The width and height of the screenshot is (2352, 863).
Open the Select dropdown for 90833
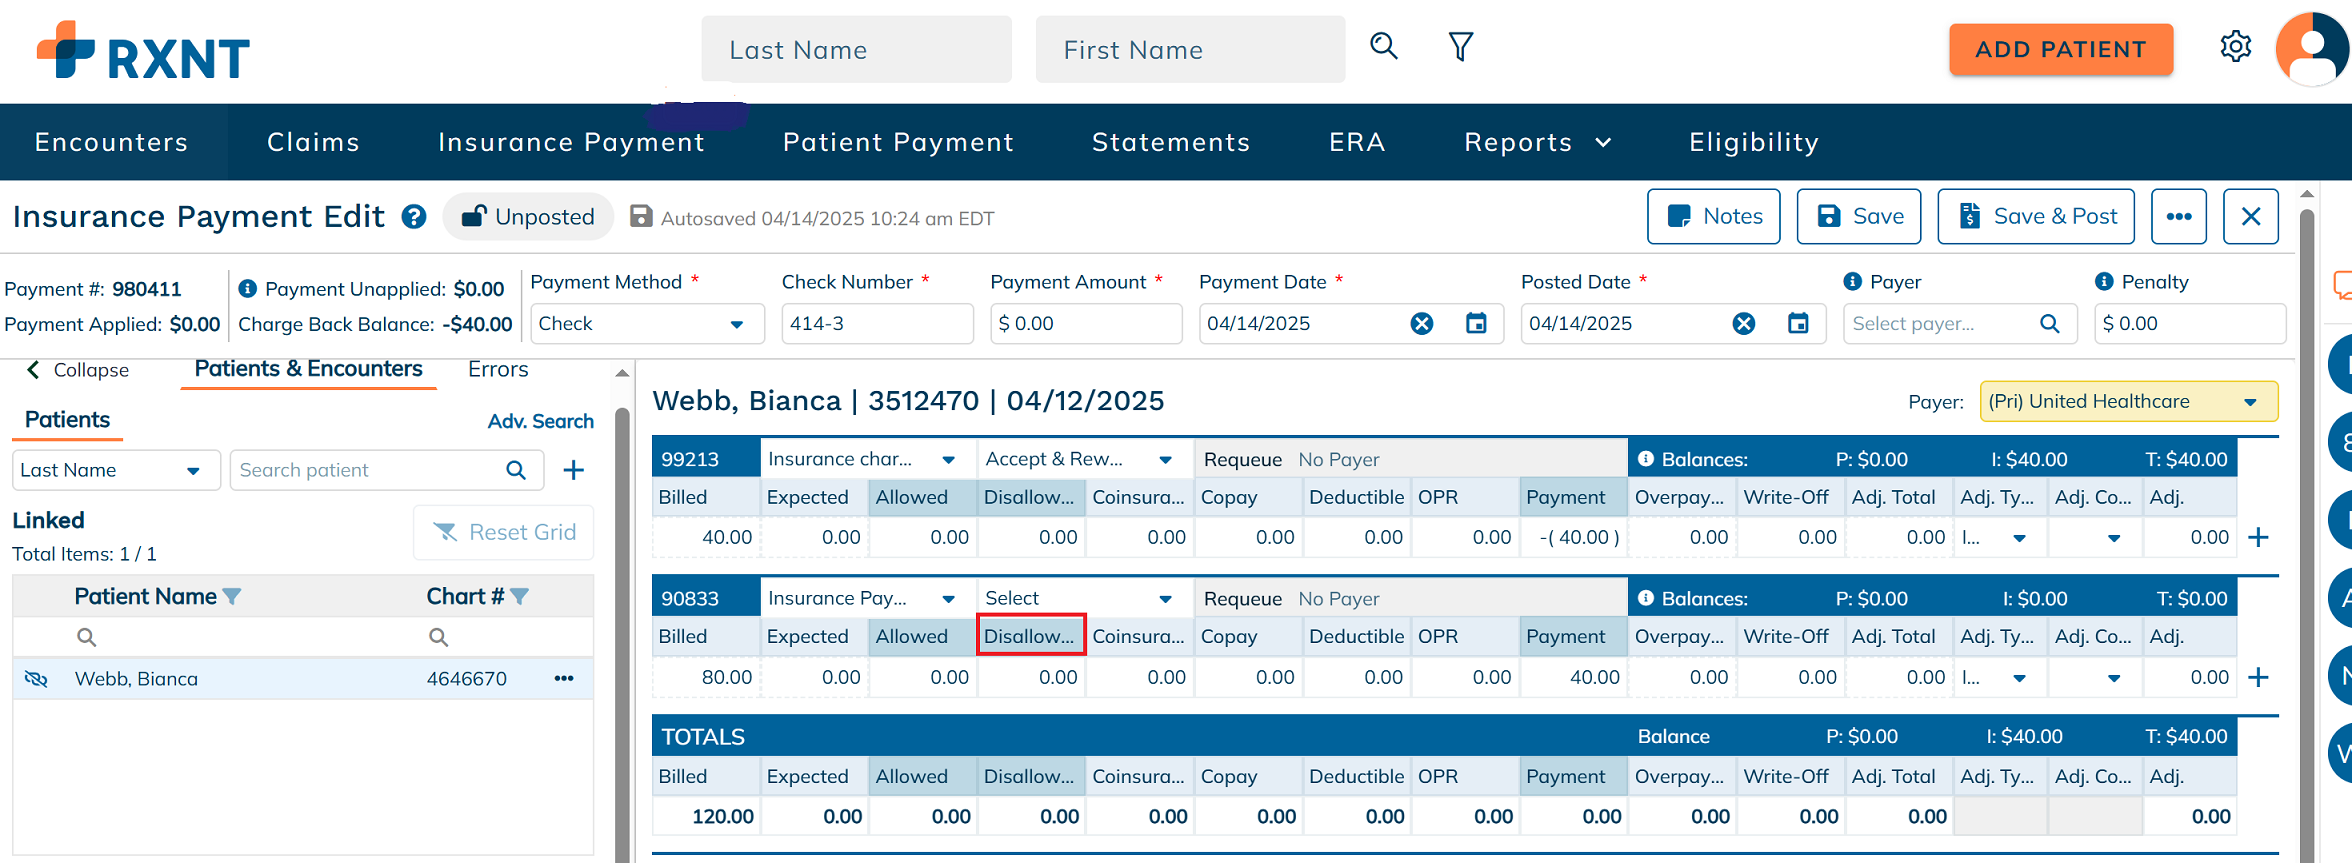tap(1084, 598)
